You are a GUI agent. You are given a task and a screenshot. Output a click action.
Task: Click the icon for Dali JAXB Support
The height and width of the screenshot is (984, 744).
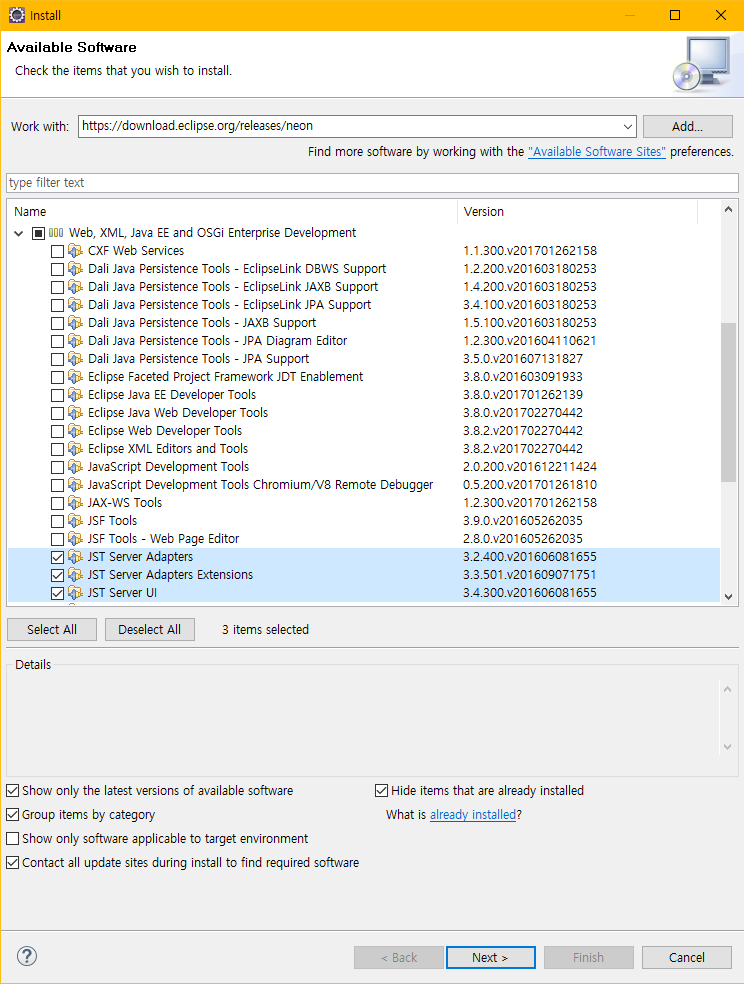[75, 323]
